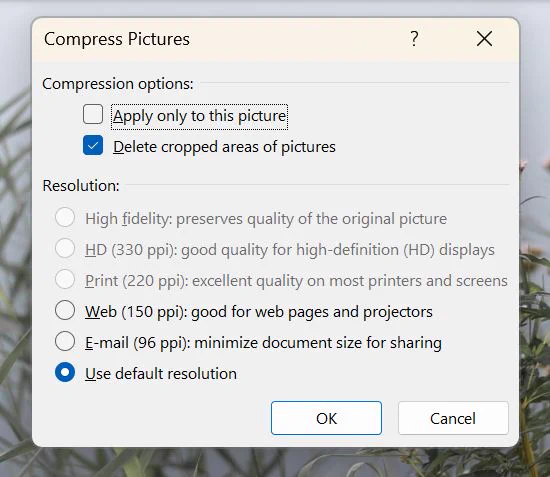Viewport: 550px width, 477px height.
Task: Confirm compression with the OK button
Action: click(x=326, y=418)
